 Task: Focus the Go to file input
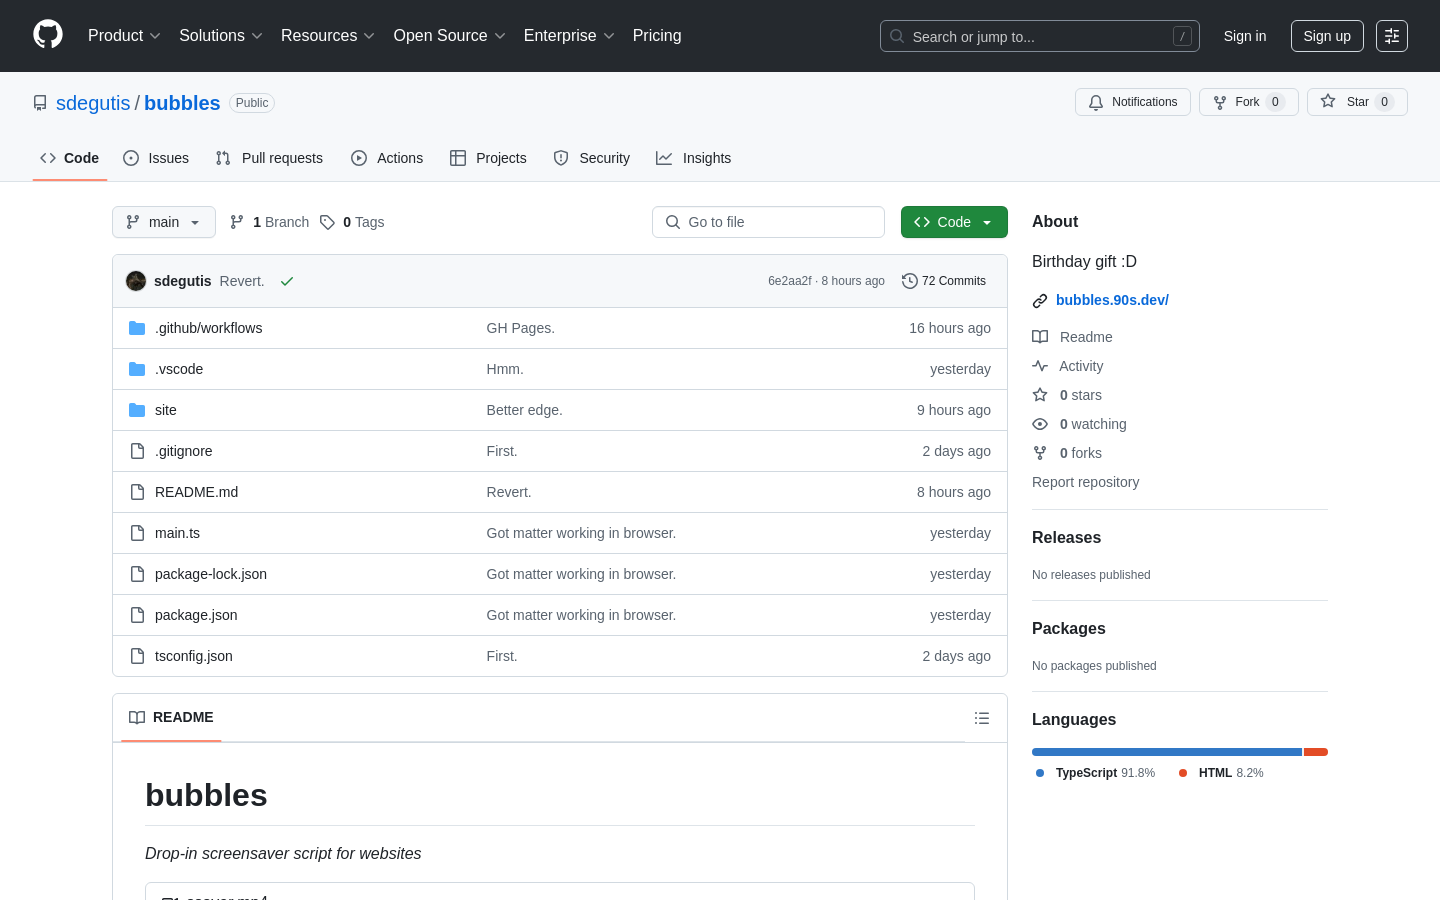point(768,222)
